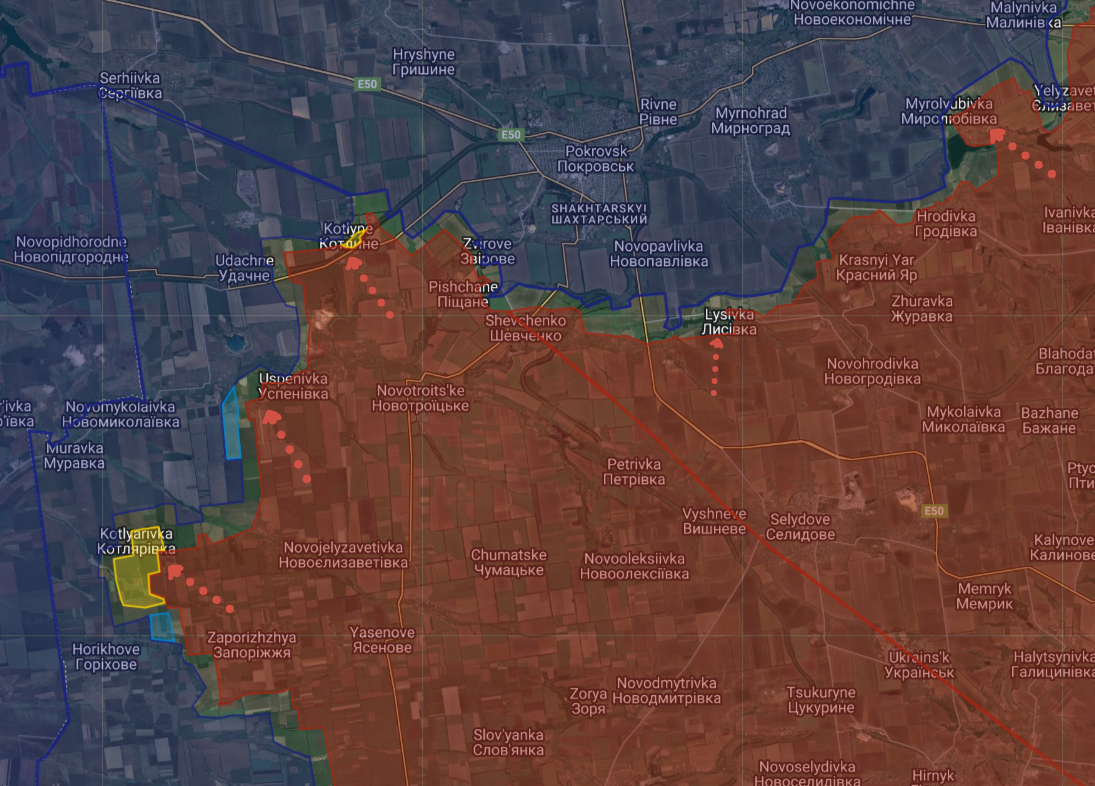The height and width of the screenshot is (786, 1095).
Task: Click the Serhiivka label
Action: coord(130,86)
